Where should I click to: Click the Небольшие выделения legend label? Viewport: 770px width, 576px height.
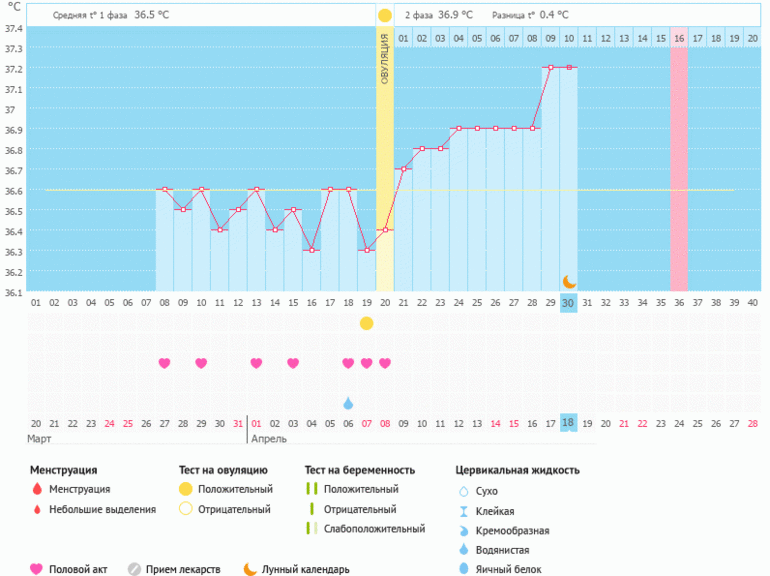point(104,509)
